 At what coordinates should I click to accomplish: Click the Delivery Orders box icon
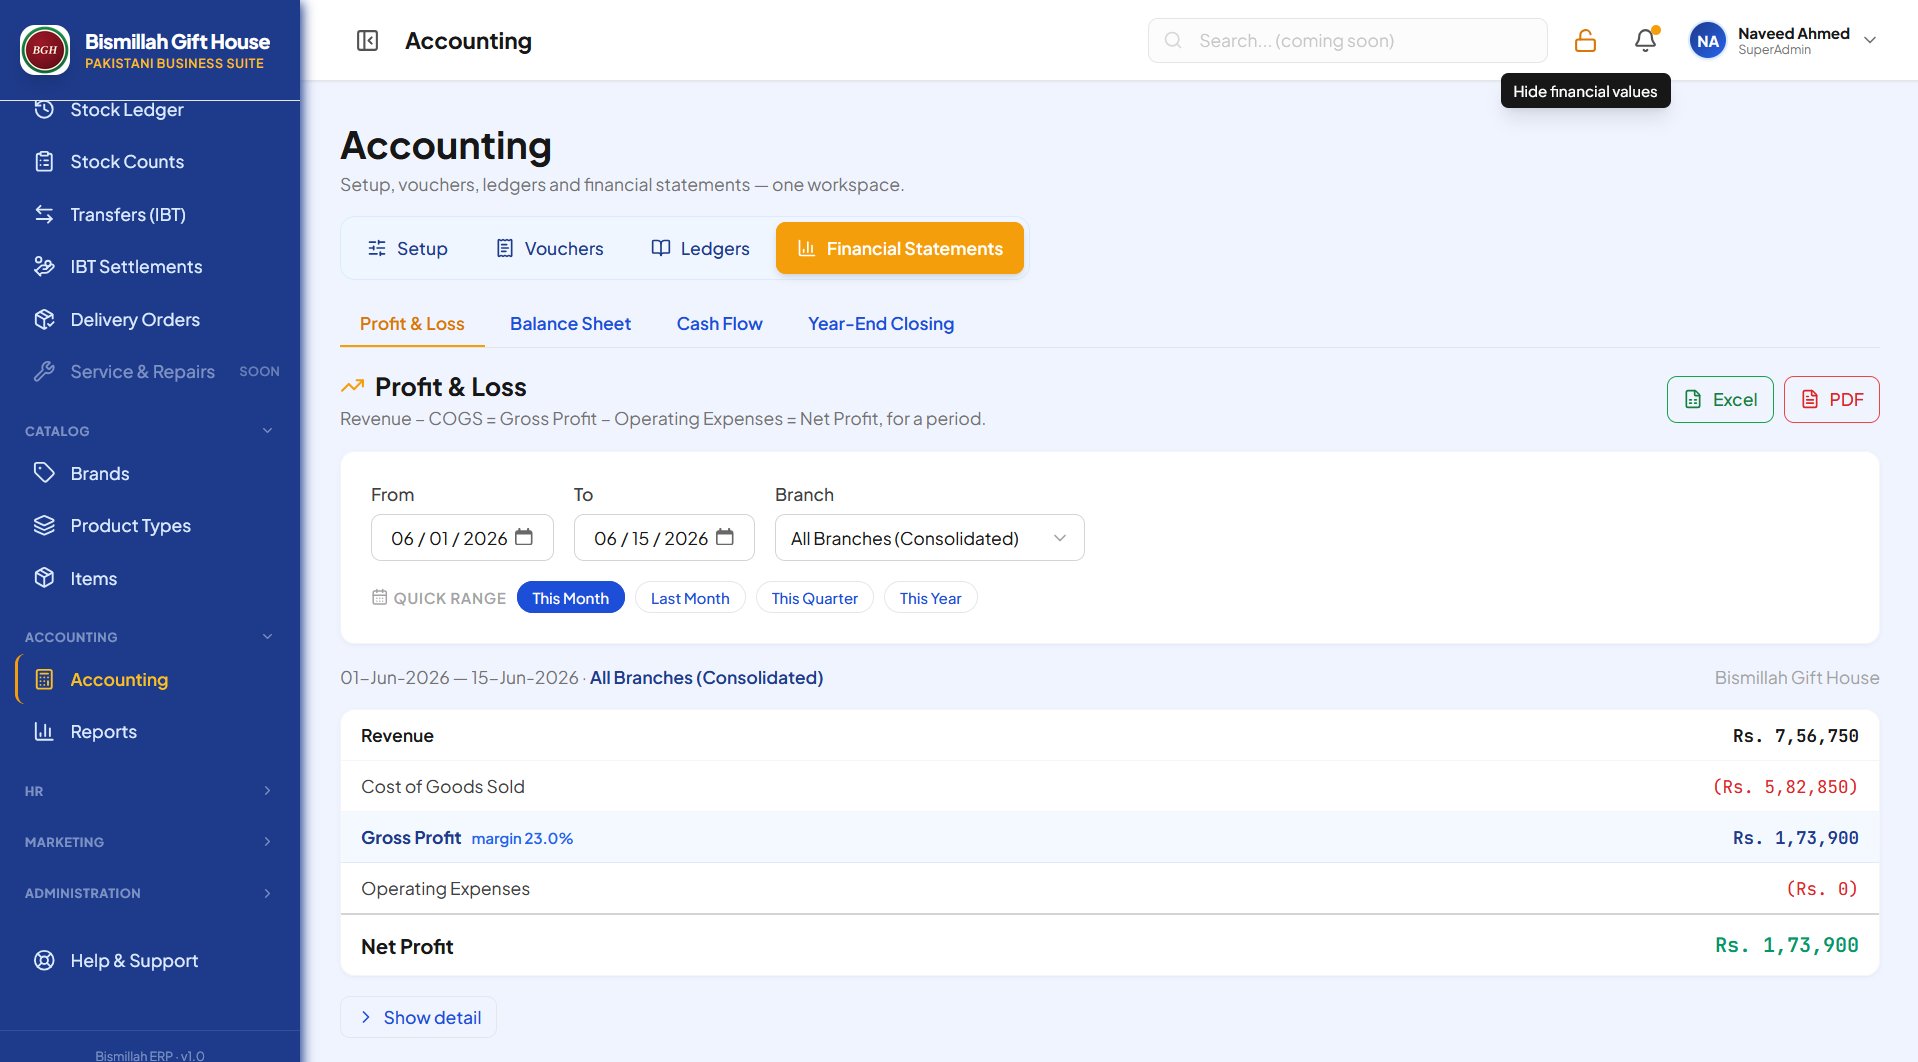click(44, 320)
